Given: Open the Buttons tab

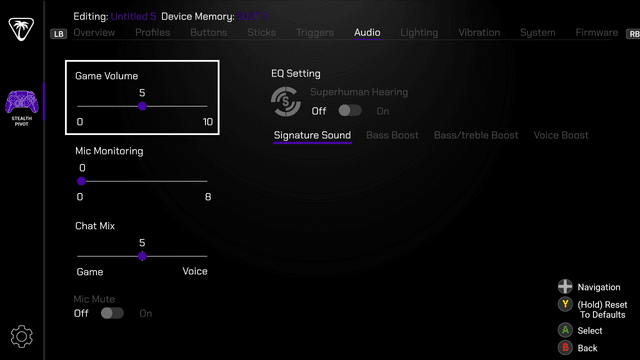Looking at the screenshot, I should click(209, 33).
